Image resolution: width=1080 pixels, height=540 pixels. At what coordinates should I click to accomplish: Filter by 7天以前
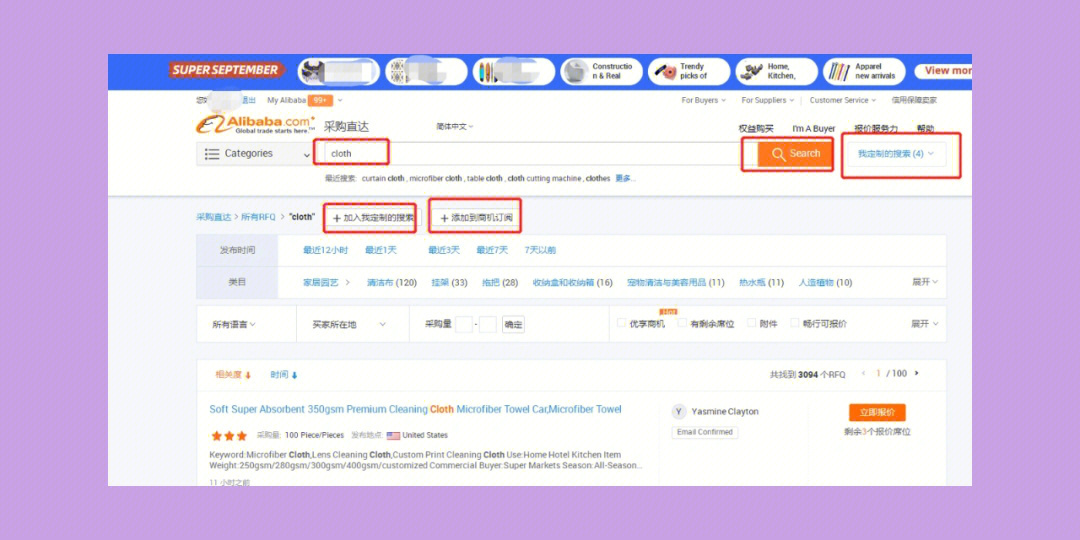pos(540,251)
